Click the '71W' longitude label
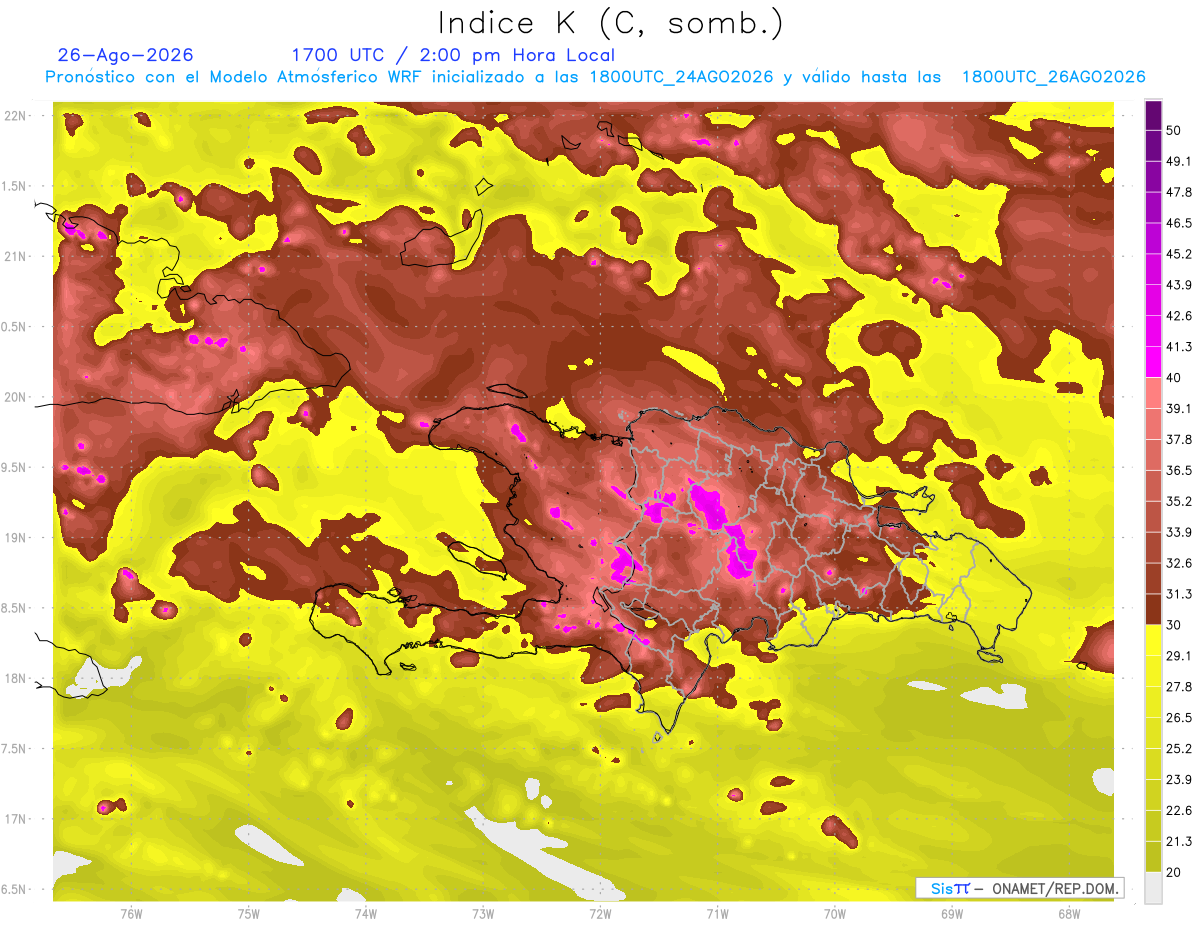 tap(717, 913)
